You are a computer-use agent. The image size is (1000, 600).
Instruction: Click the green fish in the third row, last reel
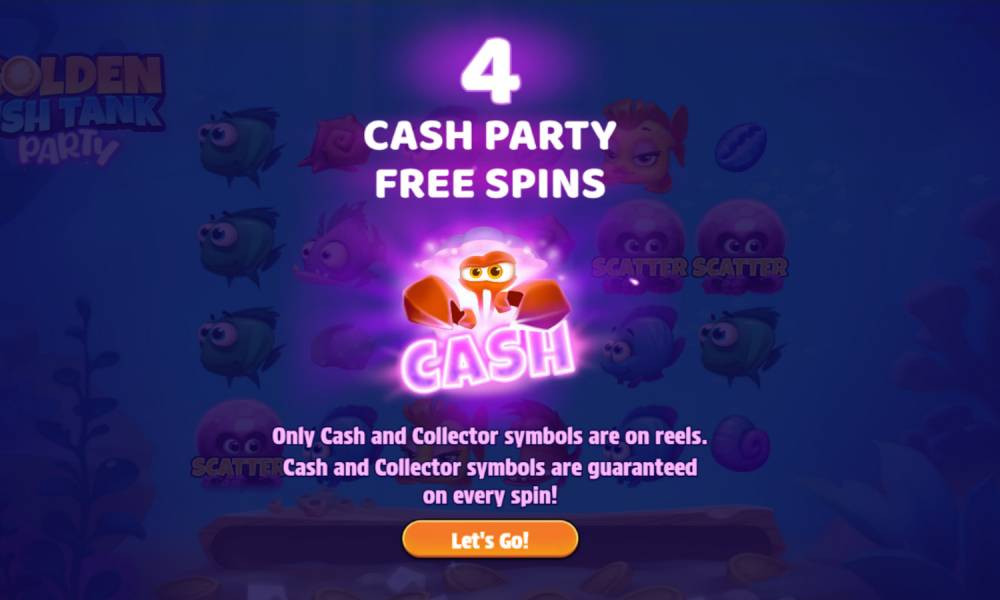[740, 346]
